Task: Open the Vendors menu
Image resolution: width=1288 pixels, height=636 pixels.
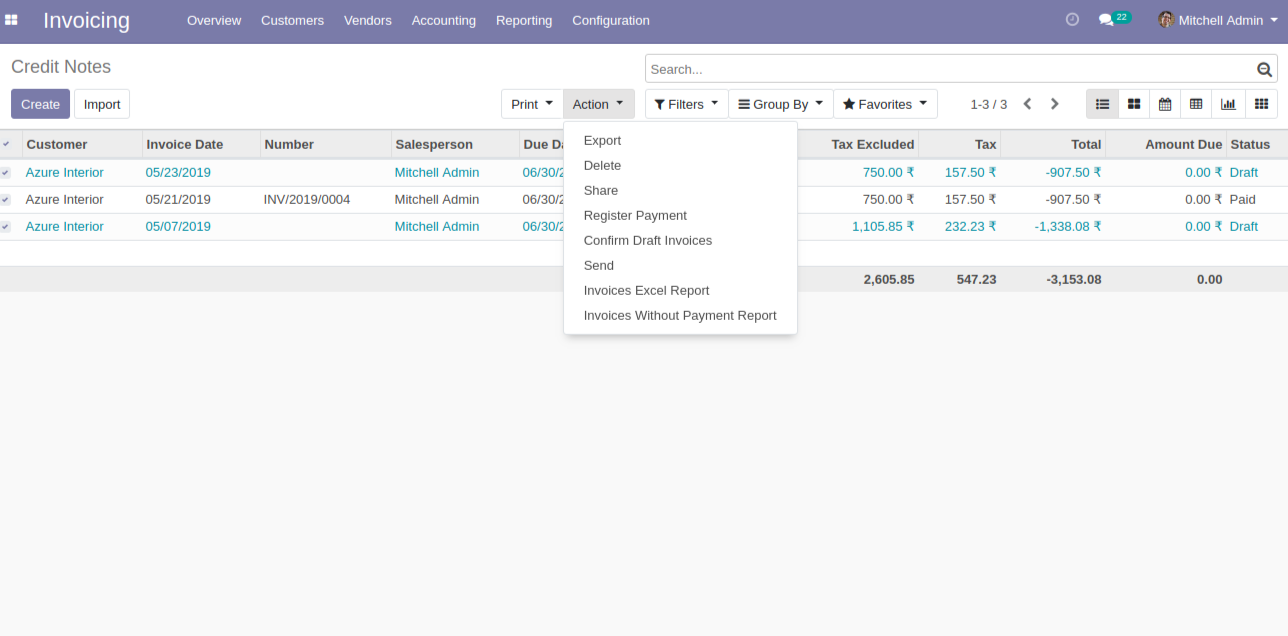Action: tap(368, 20)
